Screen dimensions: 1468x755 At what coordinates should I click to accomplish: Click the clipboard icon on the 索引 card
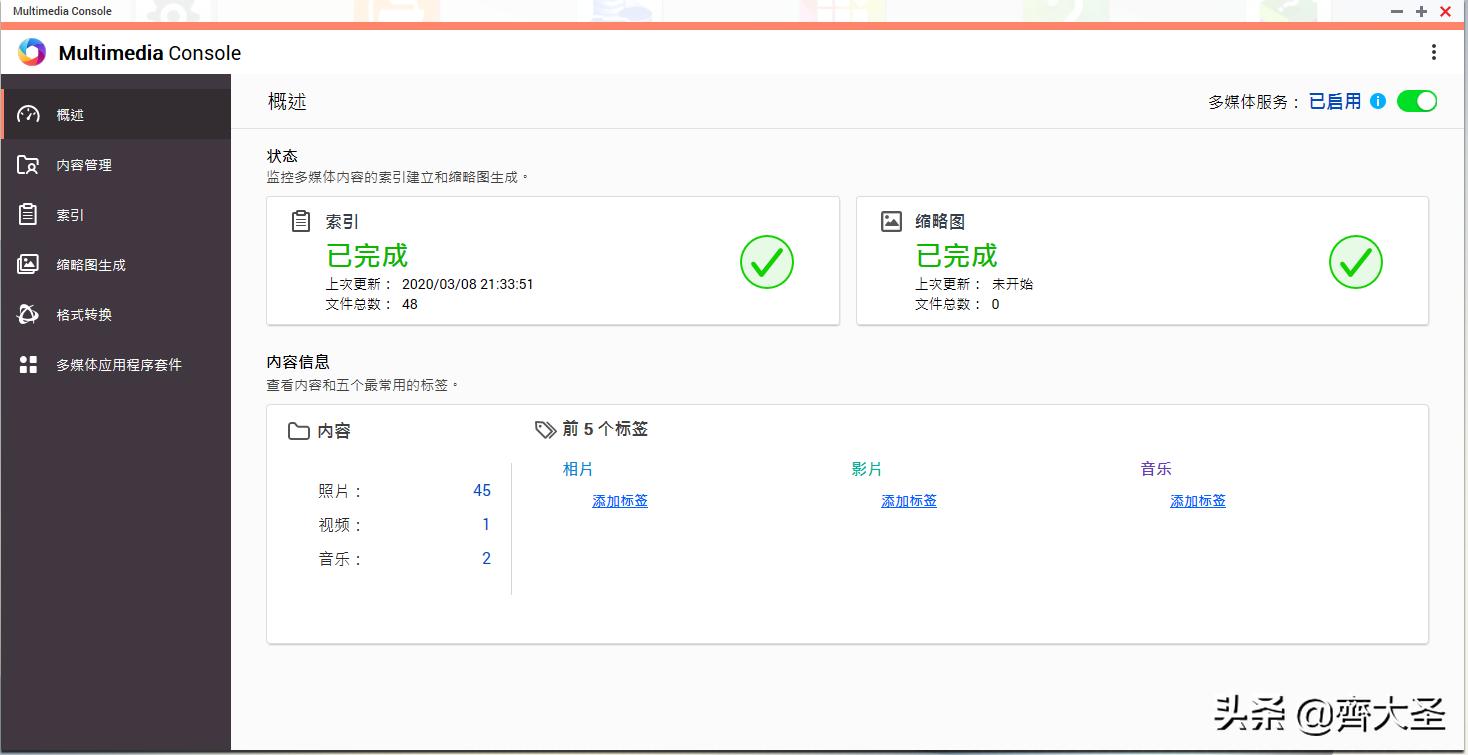pyautogui.click(x=299, y=221)
